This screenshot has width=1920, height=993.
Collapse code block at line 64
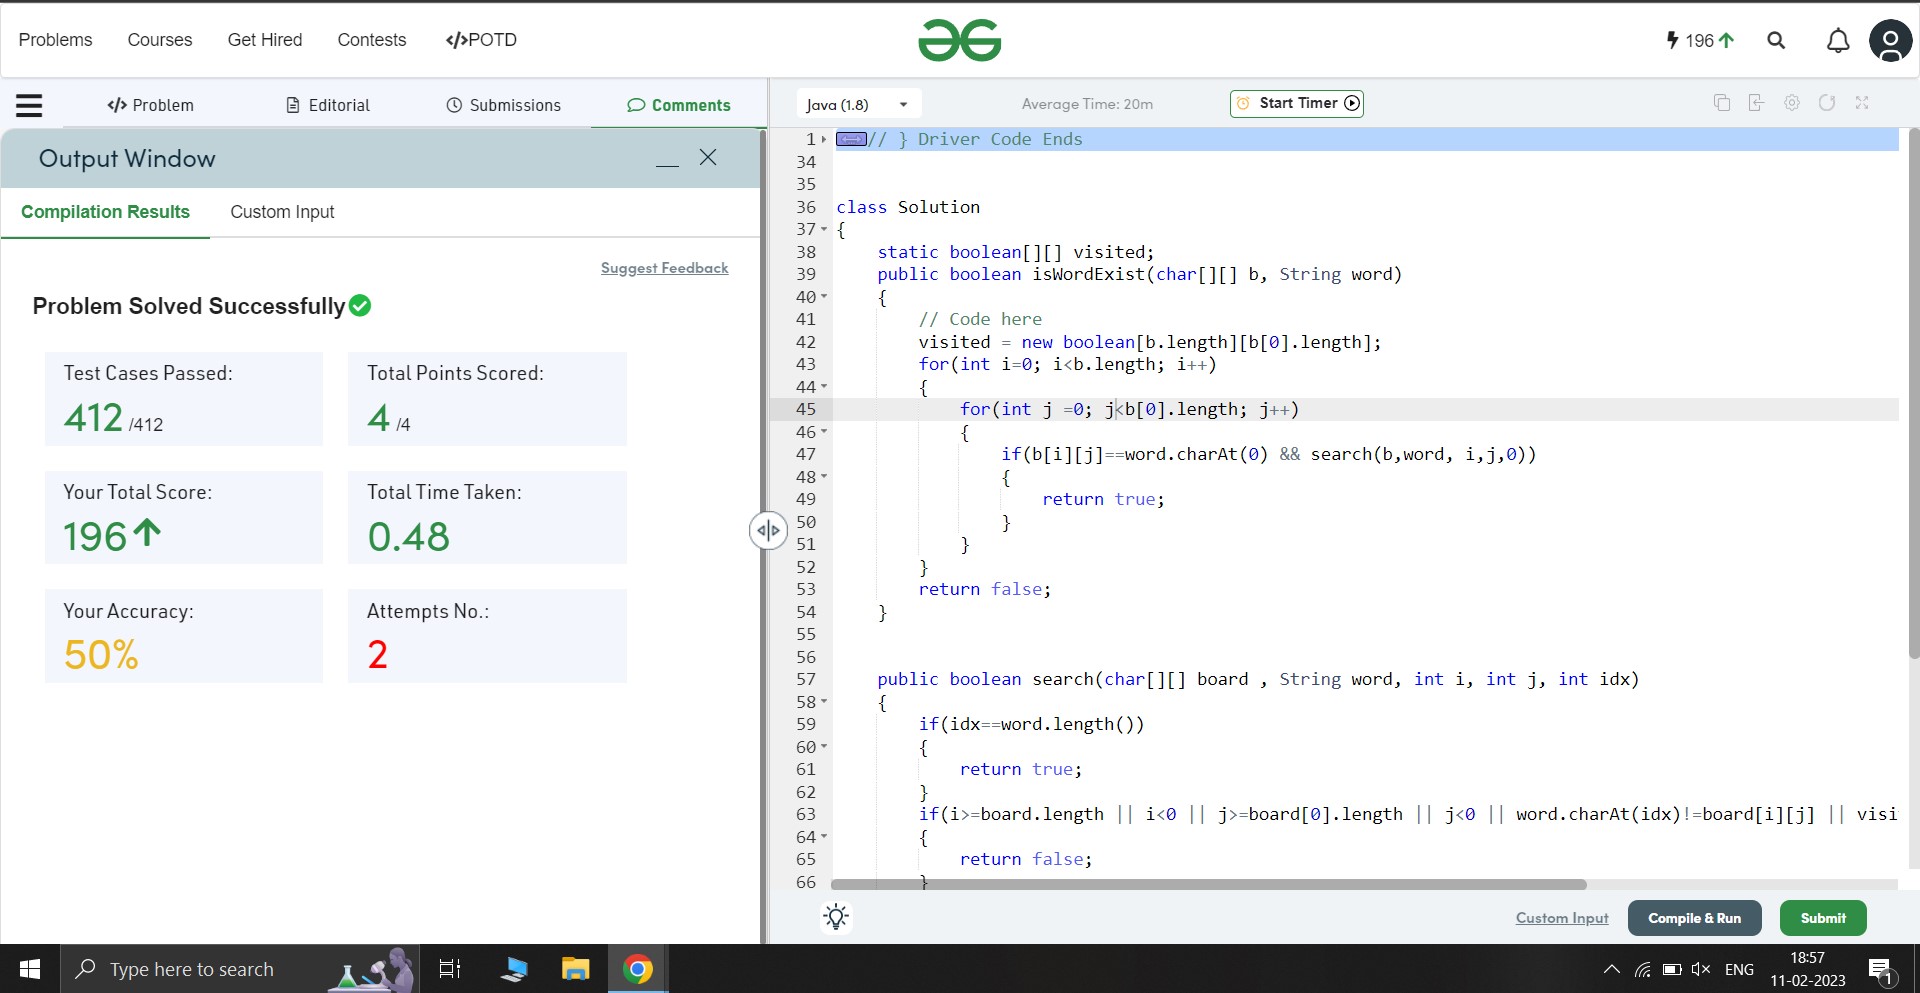824,837
